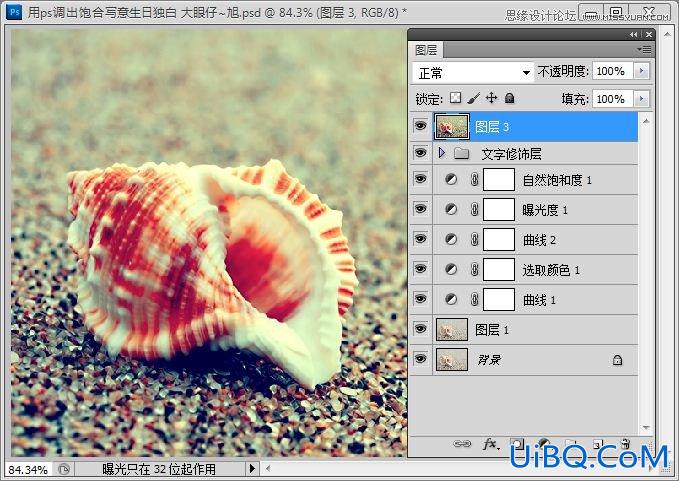This screenshot has height=481, width=679.
Task: Select the 曝光度 1 layer name
Action: click(x=545, y=210)
